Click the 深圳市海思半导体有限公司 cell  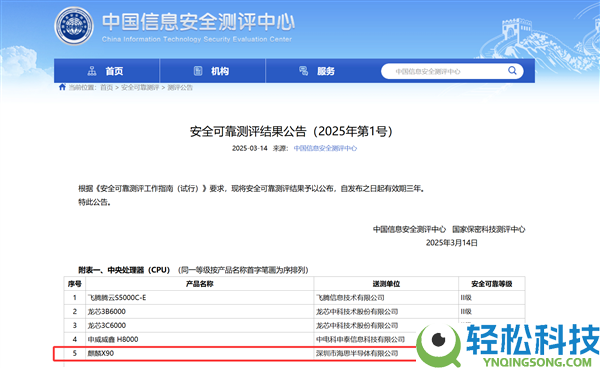point(357,353)
